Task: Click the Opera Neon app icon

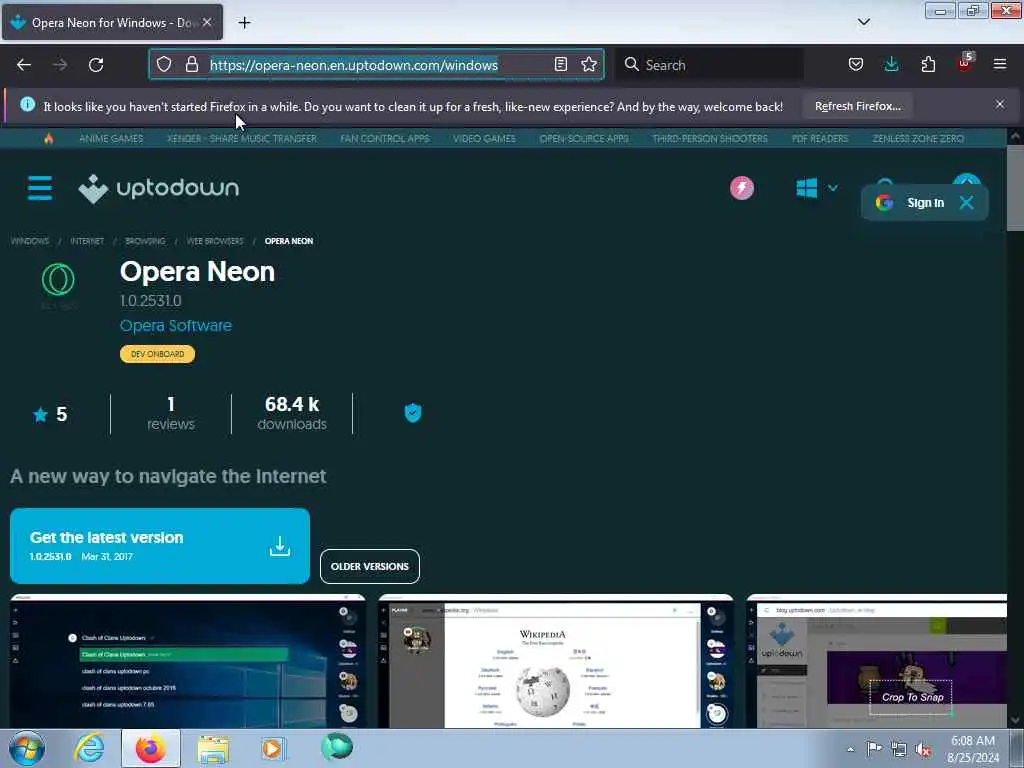Action: (x=58, y=280)
